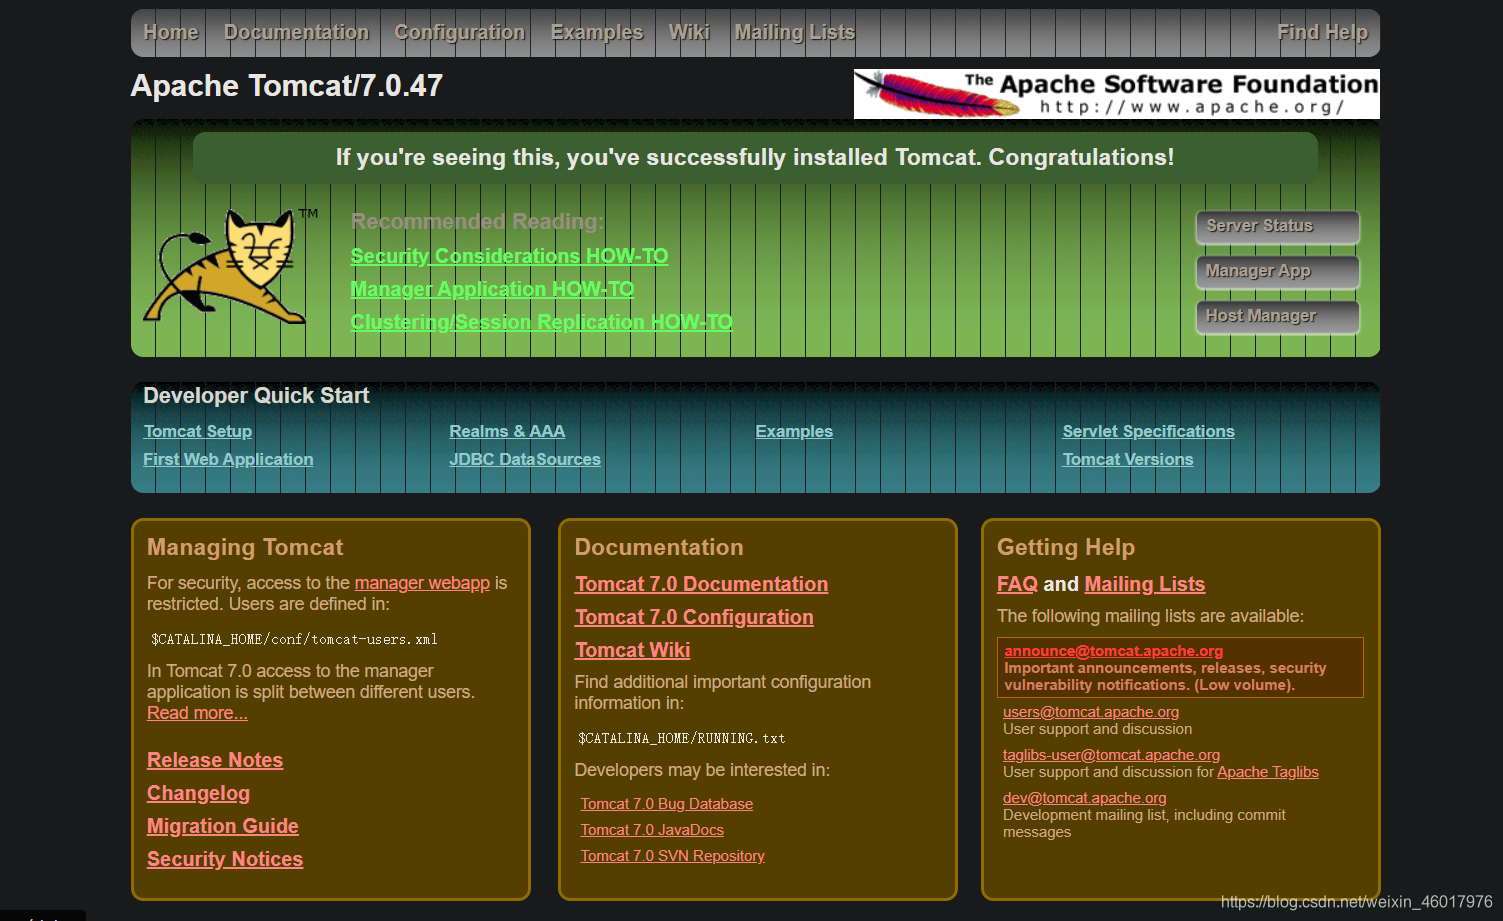Image resolution: width=1503 pixels, height=921 pixels.
Task: Open Servlet Specifications link
Action: tap(1148, 431)
